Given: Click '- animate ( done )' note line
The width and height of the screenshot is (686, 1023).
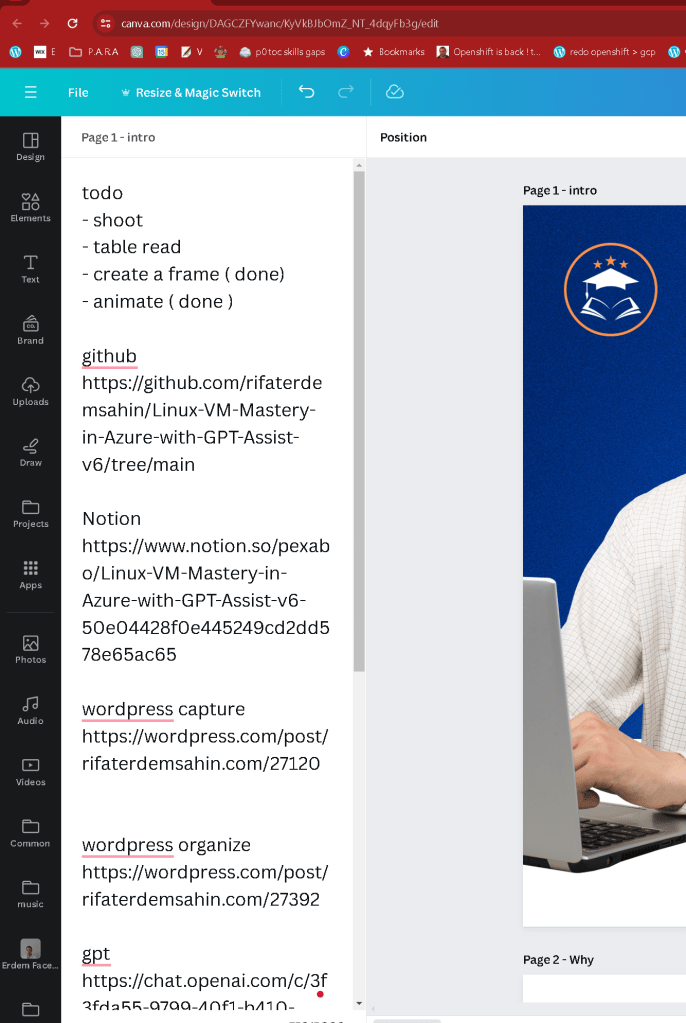Looking at the screenshot, I should point(157,302).
